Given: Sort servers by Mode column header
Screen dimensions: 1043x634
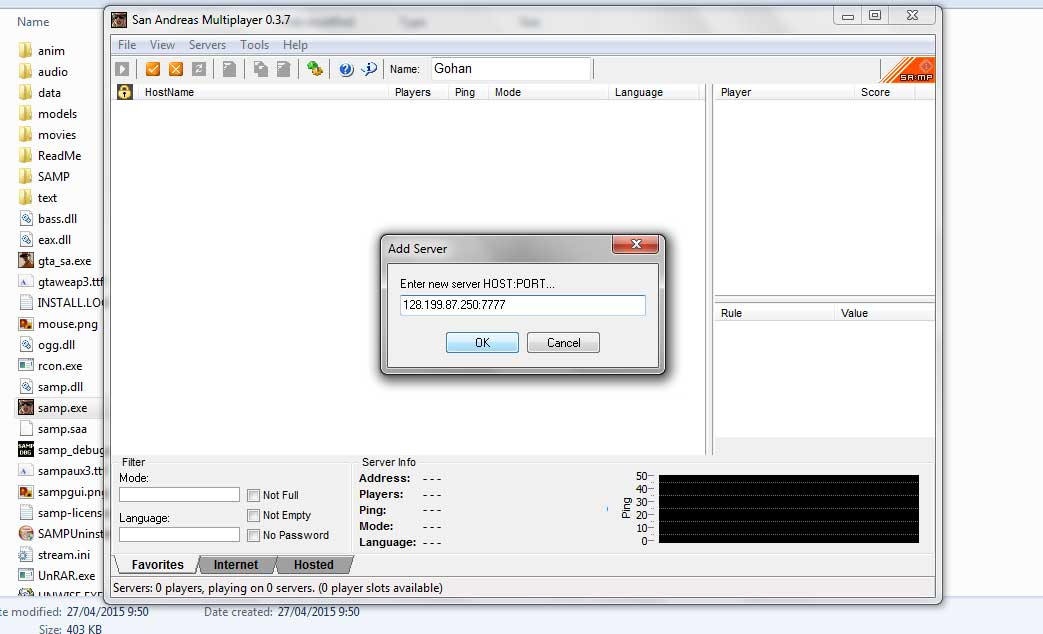Looking at the screenshot, I should point(548,92).
